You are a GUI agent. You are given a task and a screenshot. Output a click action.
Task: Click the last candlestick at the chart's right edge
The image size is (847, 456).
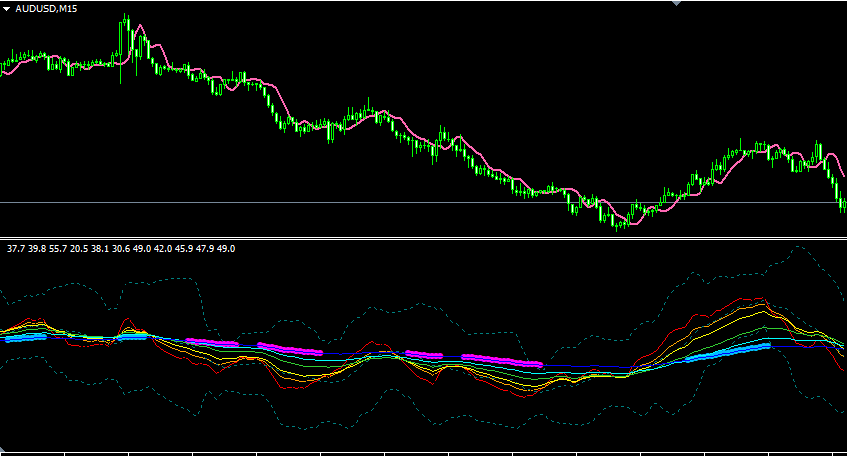point(845,204)
